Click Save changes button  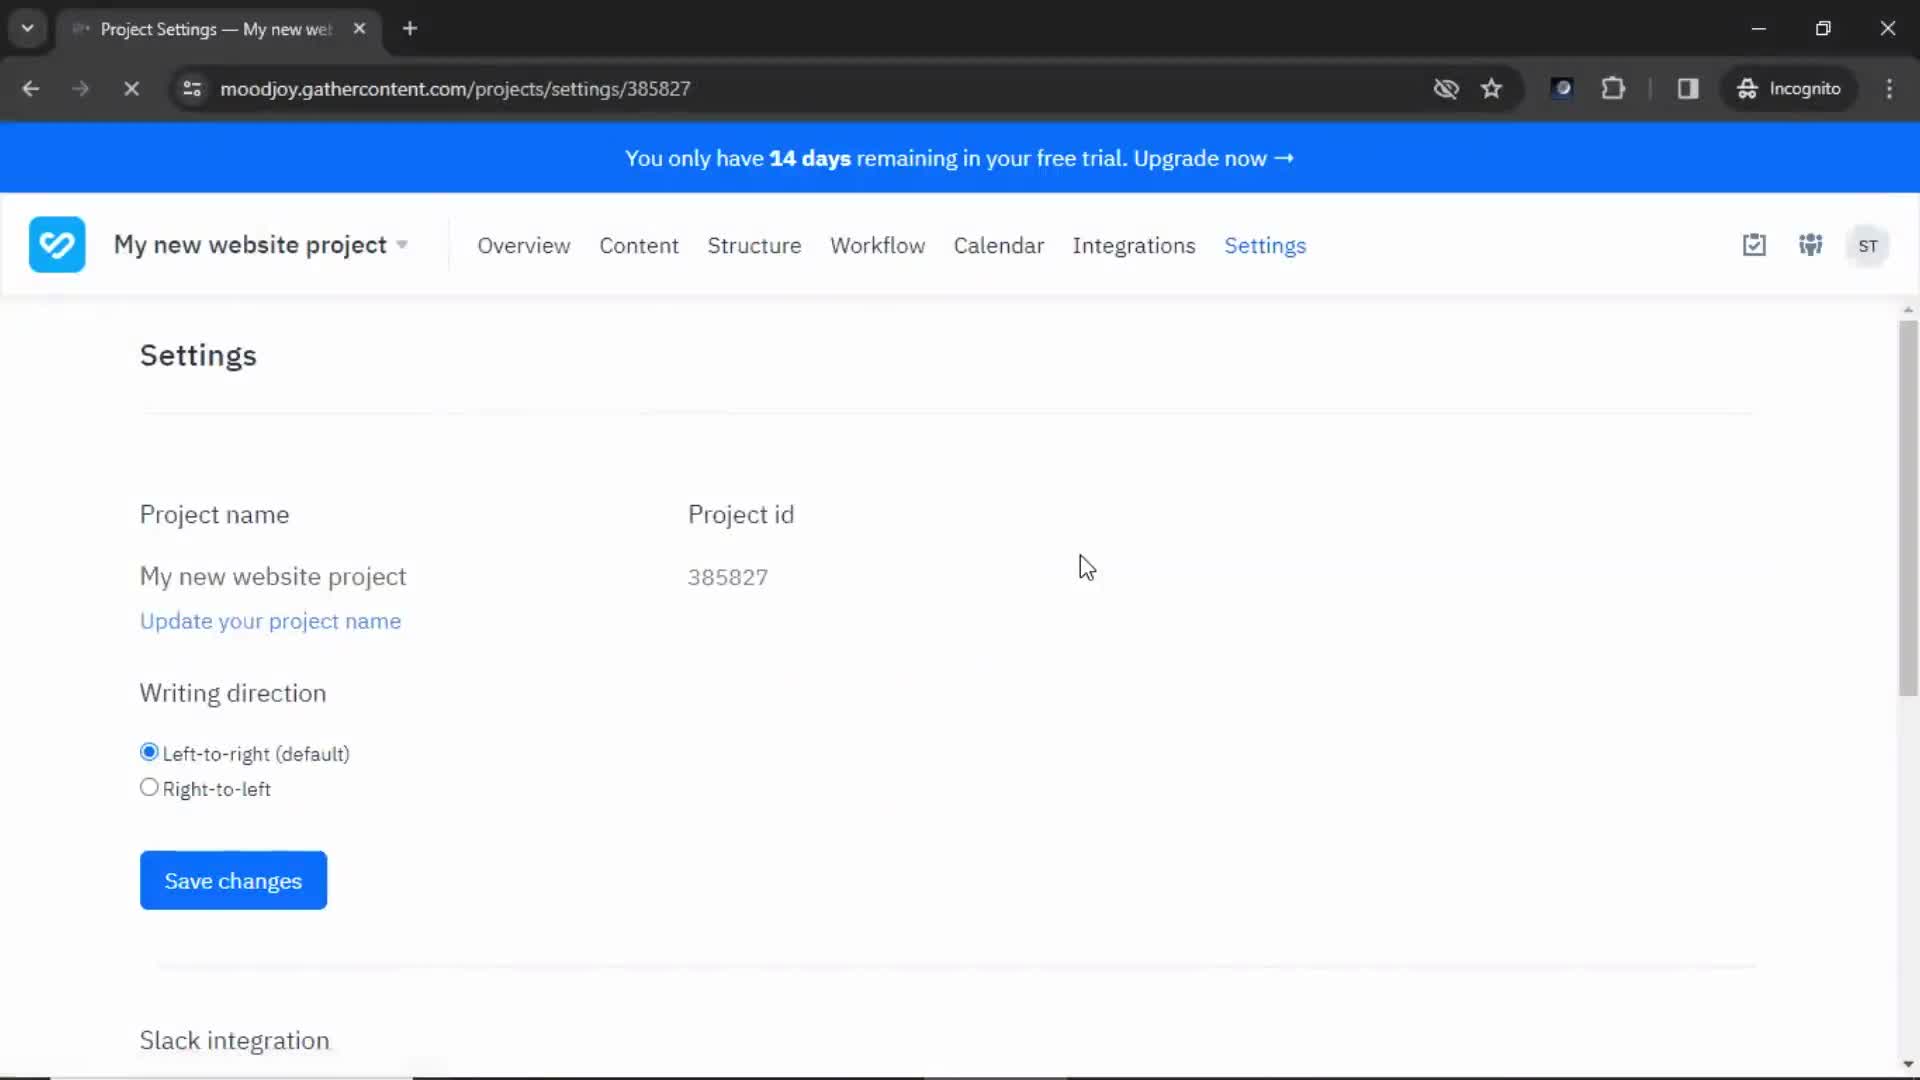pyautogui.click(x=233, y=881)
